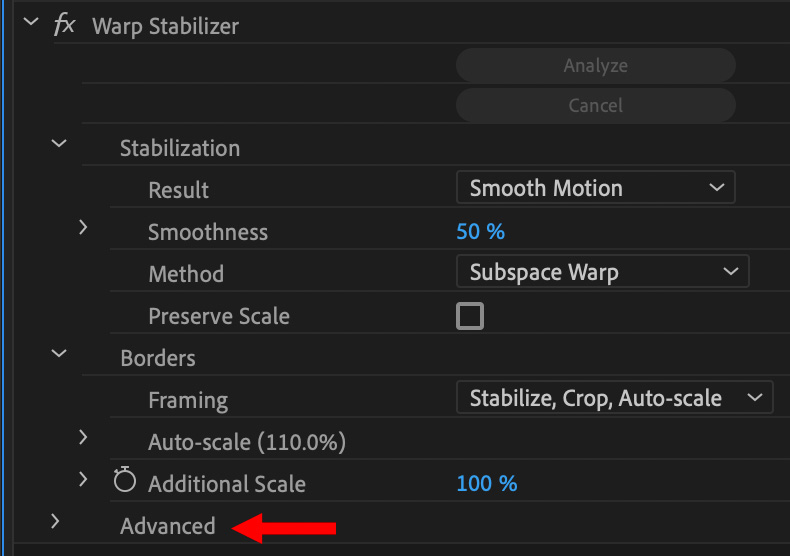
Task: Click the Smoothness 50 % value
Action: (x=481, y=232)
